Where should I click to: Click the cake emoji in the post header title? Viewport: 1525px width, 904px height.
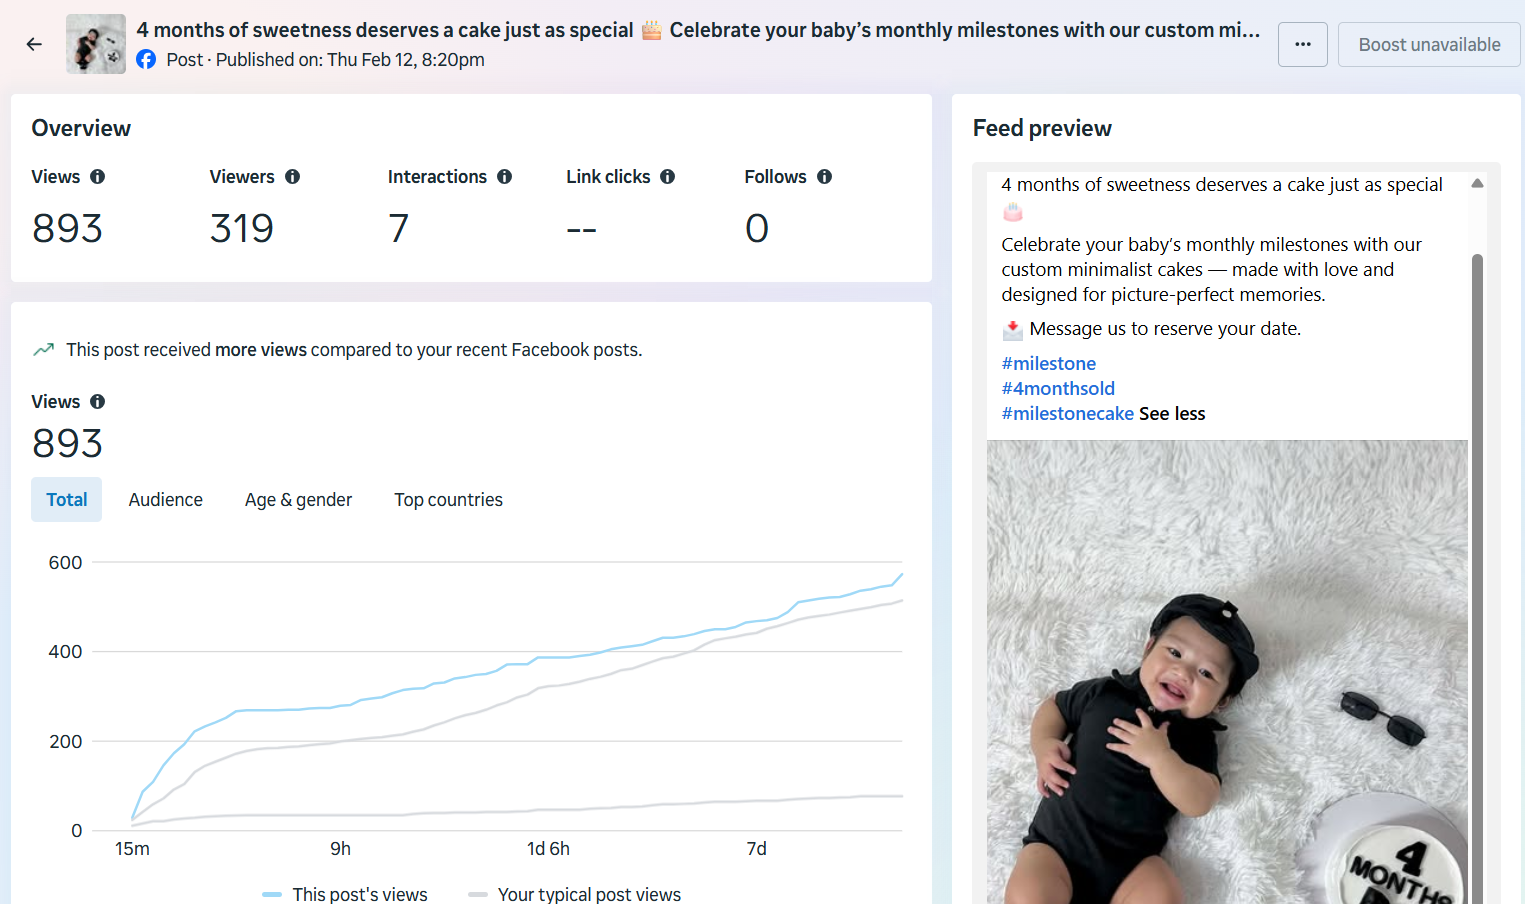click(x=651, y=30)
